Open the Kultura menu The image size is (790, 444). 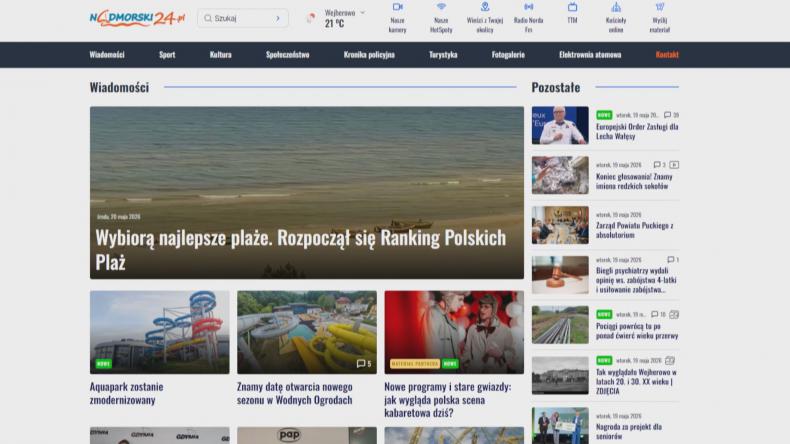221,54
